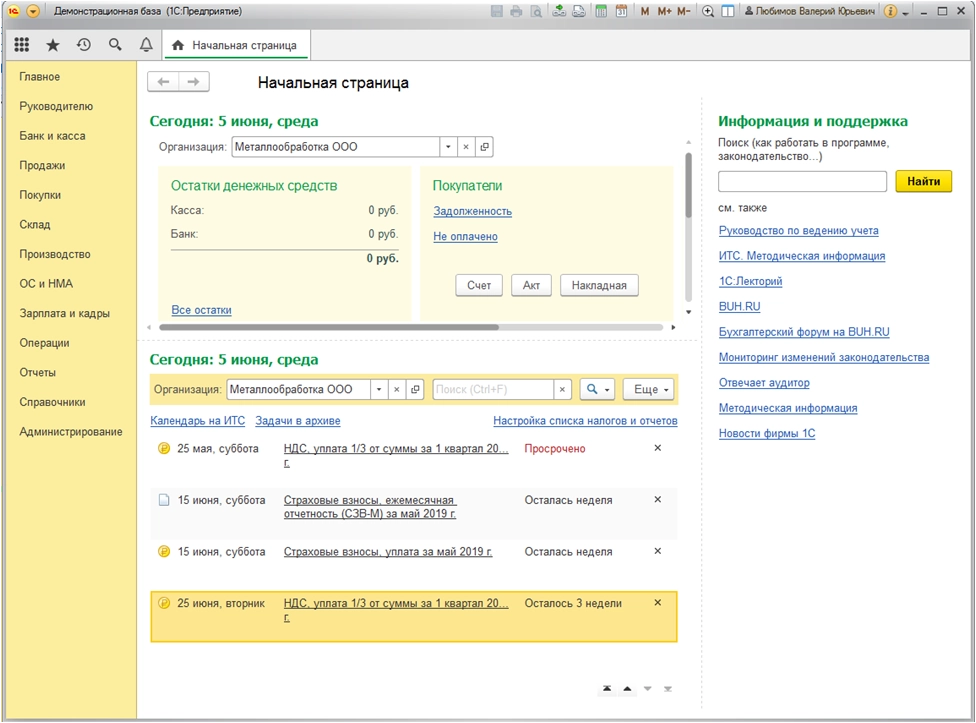Image resolution: width=976 pixels, height=723 pixels.
Task: Click the Накладная button
Action: point(599,286)
